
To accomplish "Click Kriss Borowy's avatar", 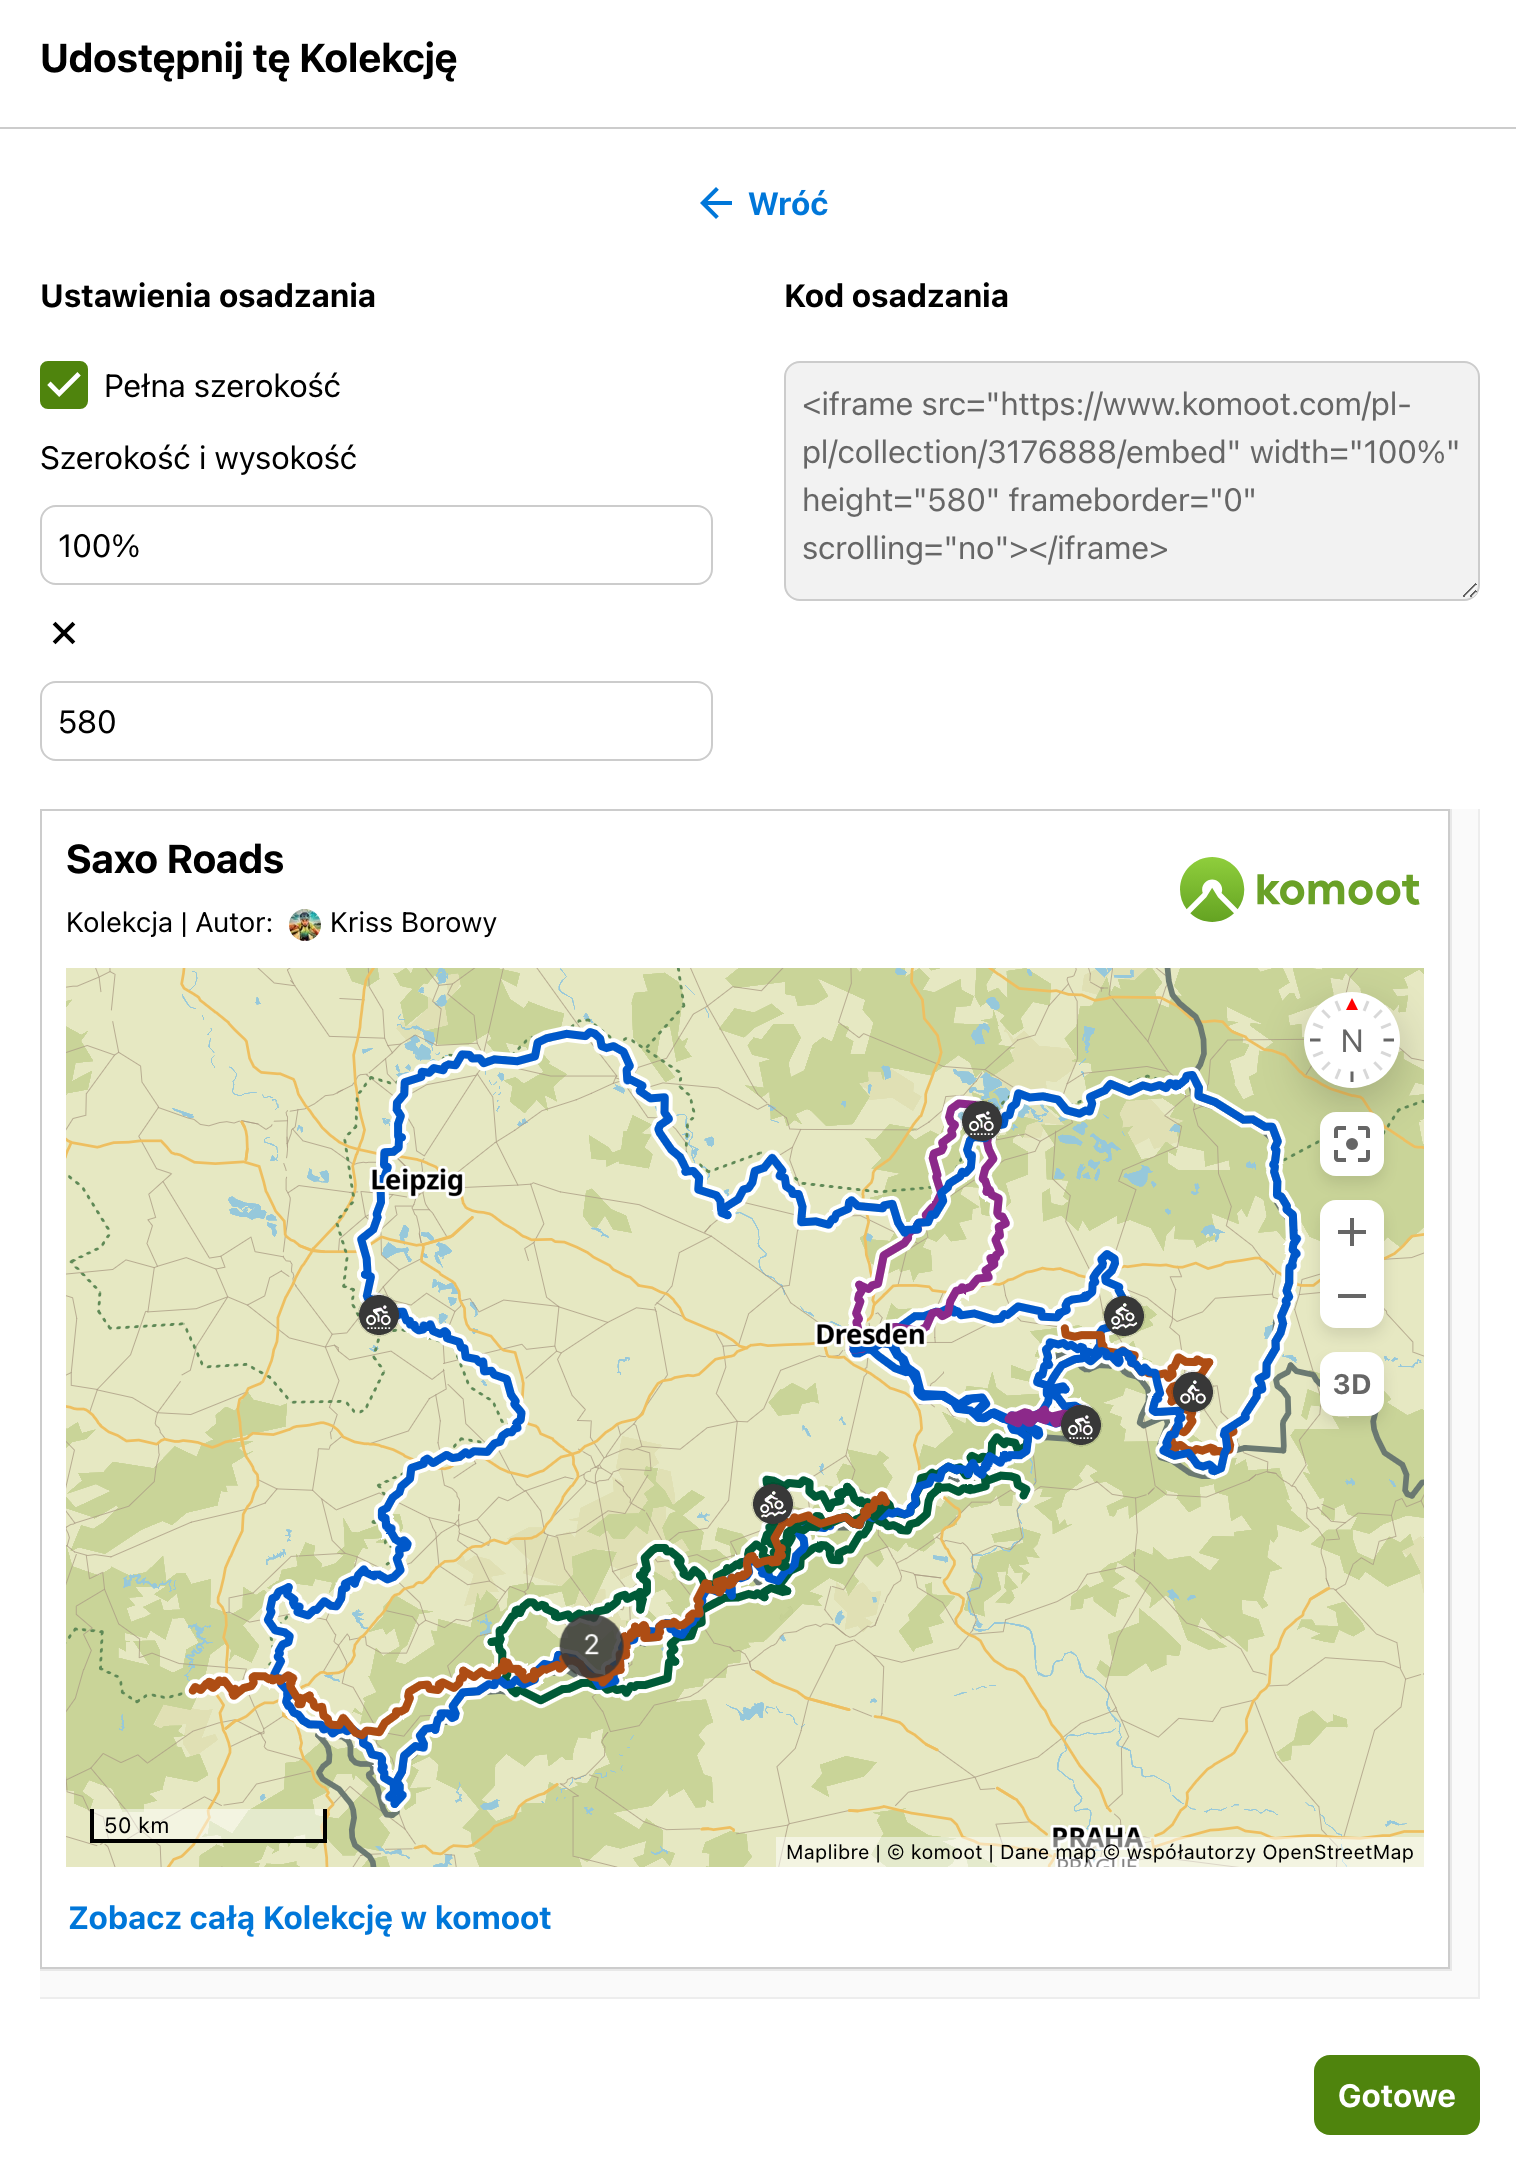I will point(305,923).
